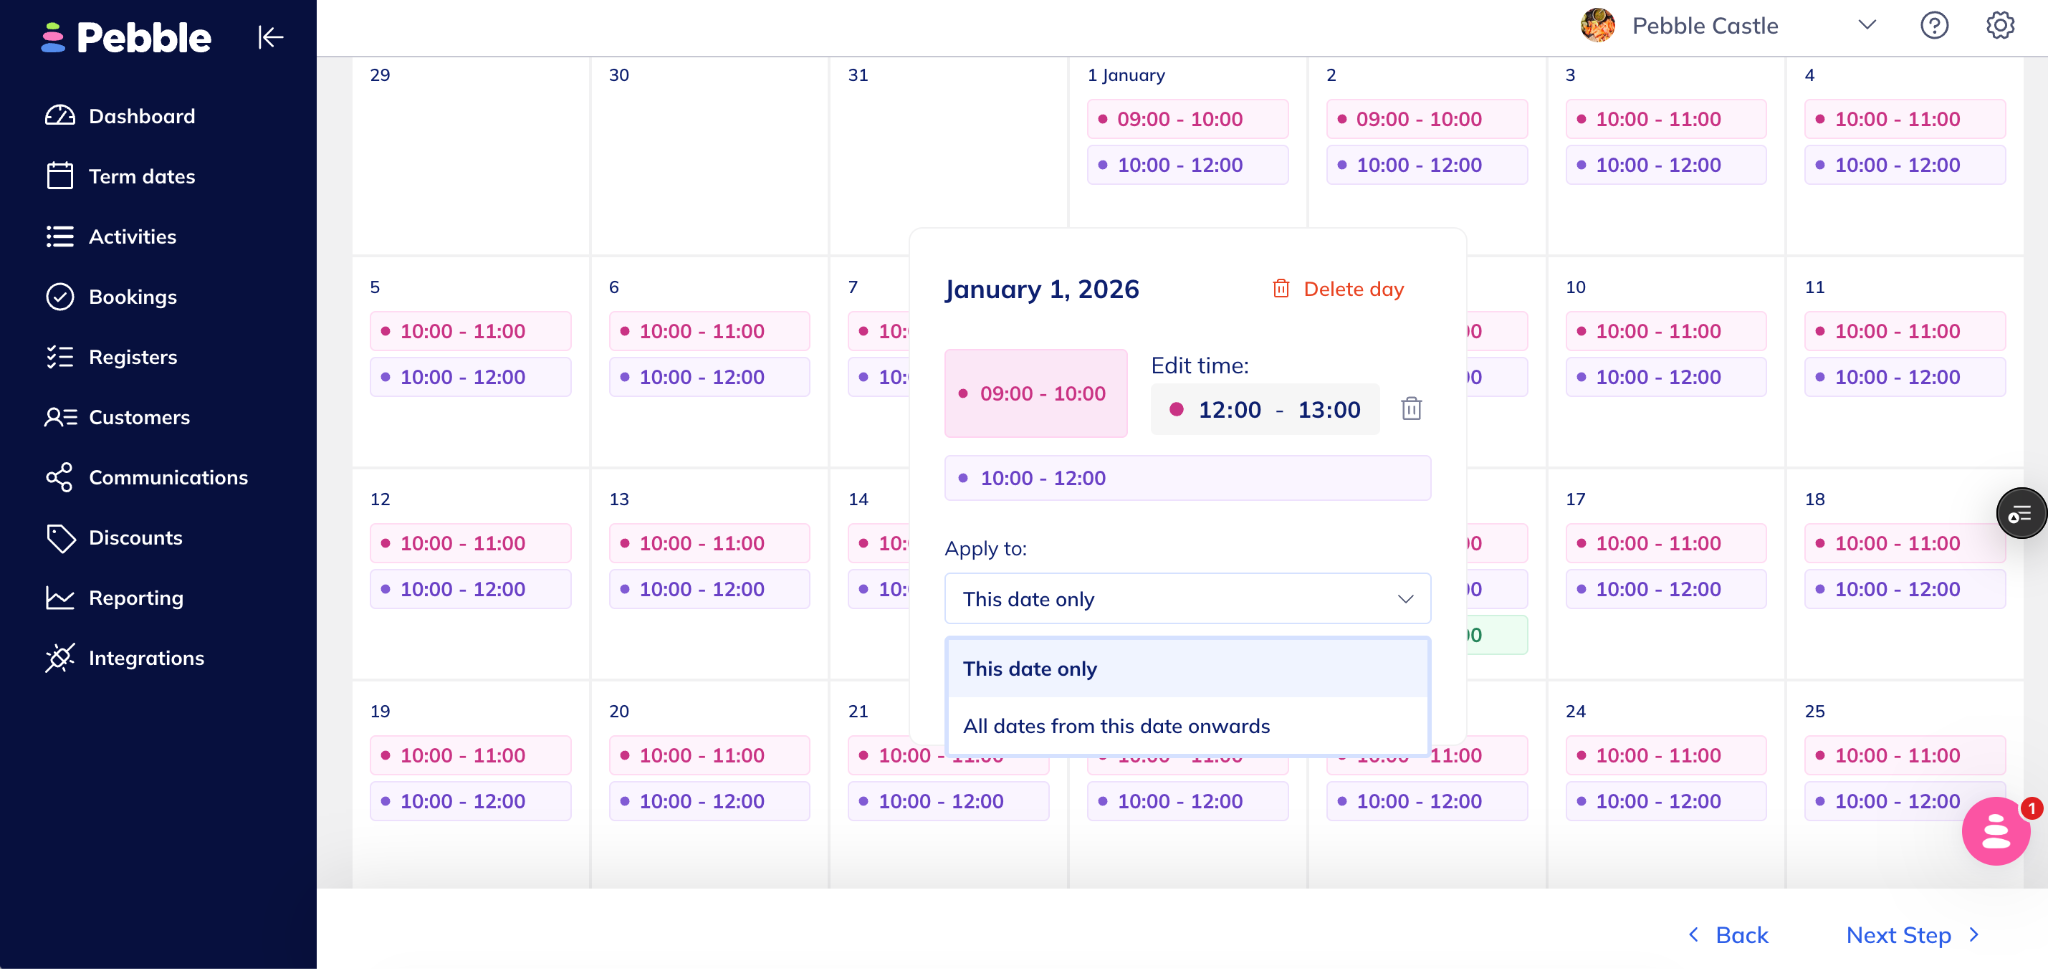2048x969 pixels.
Task: Select the "This date only" list option
Action: coord(1030,669)
